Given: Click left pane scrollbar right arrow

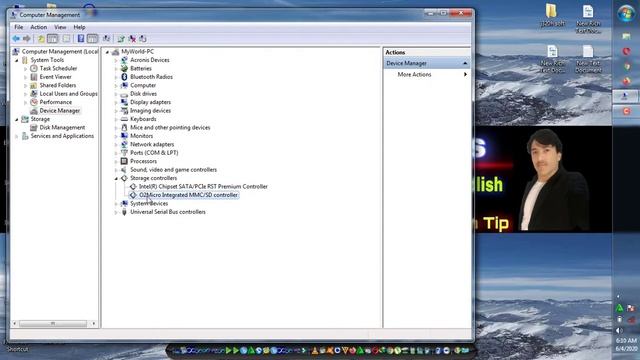Looking at the screenshot, I should pyautogui.click(x=94, y=324).
